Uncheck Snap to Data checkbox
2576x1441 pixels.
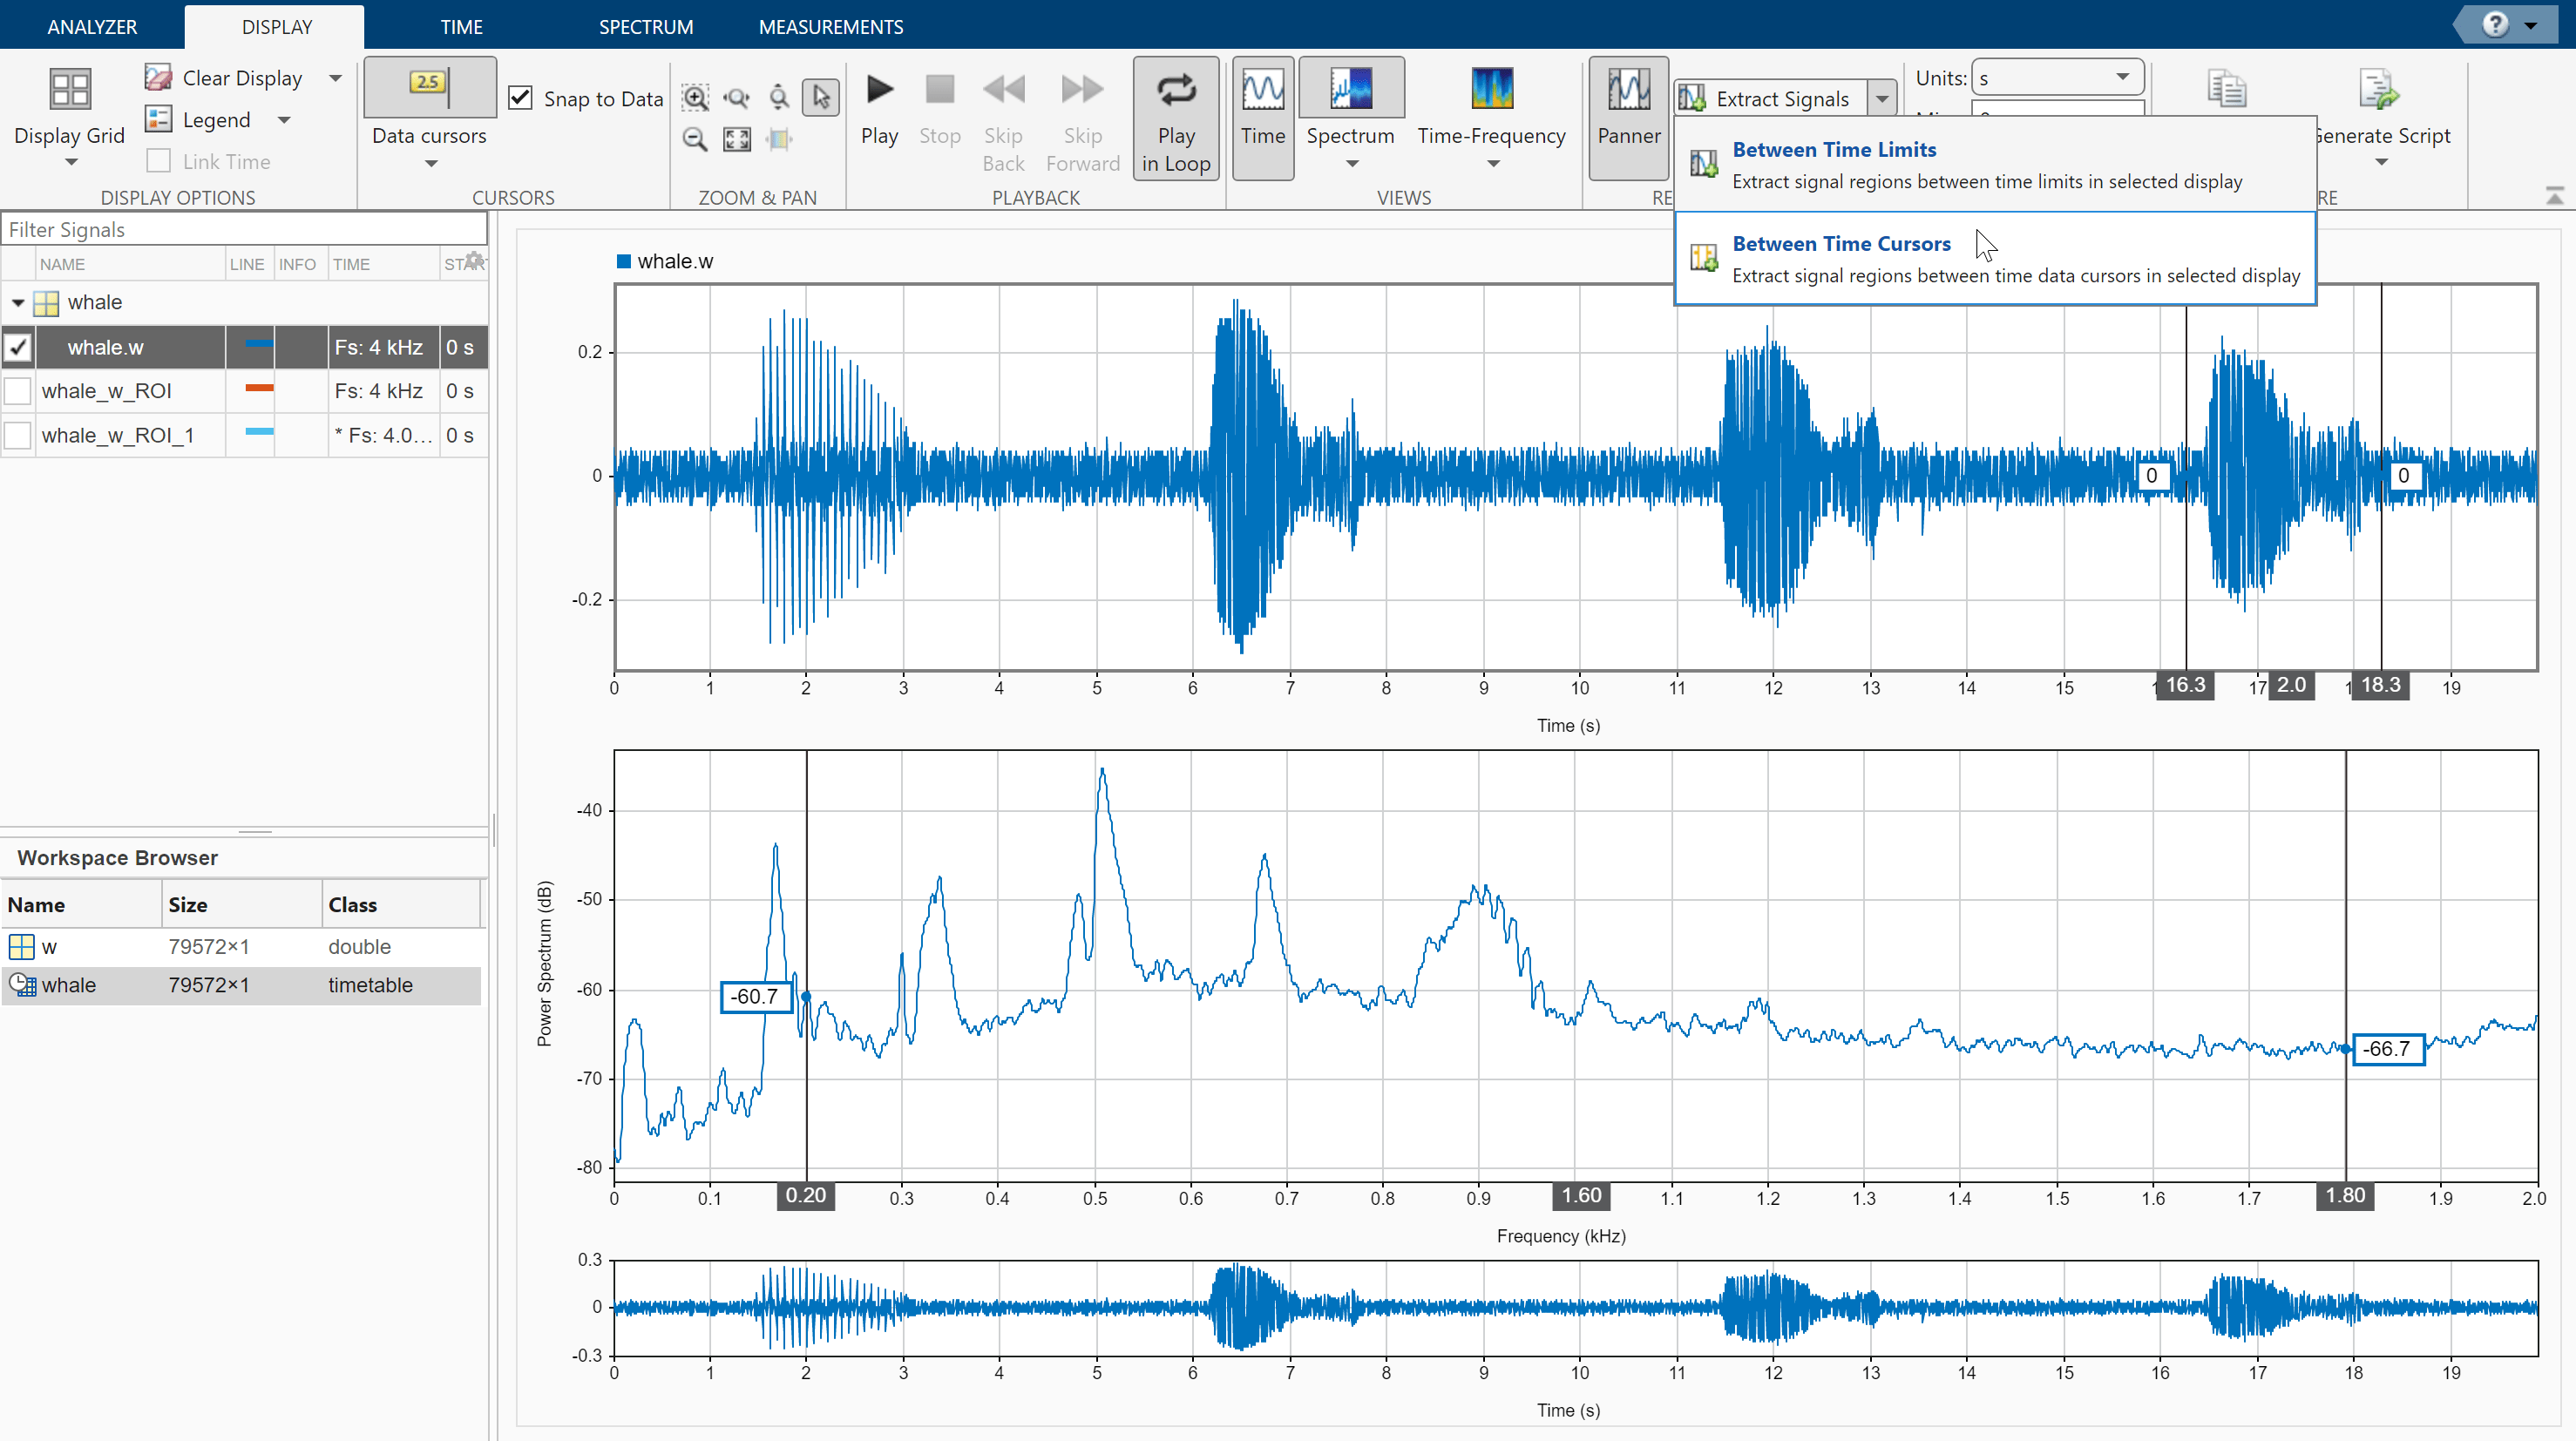[520, 98]
